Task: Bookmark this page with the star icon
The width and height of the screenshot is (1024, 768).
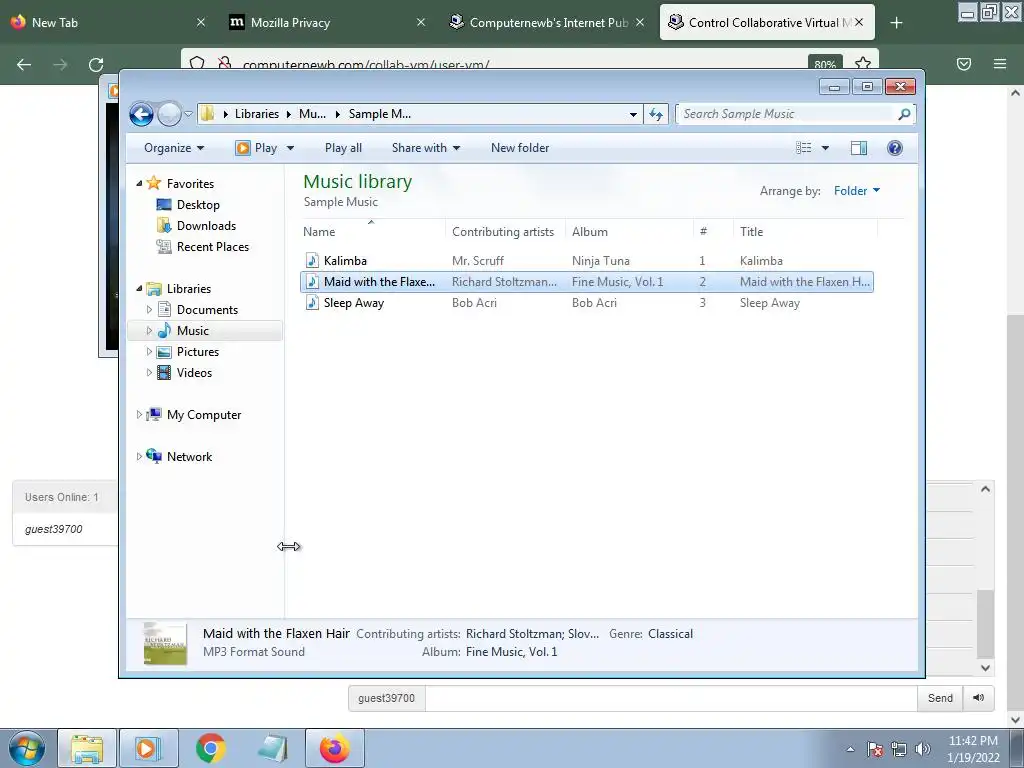Action: point(863,64)
